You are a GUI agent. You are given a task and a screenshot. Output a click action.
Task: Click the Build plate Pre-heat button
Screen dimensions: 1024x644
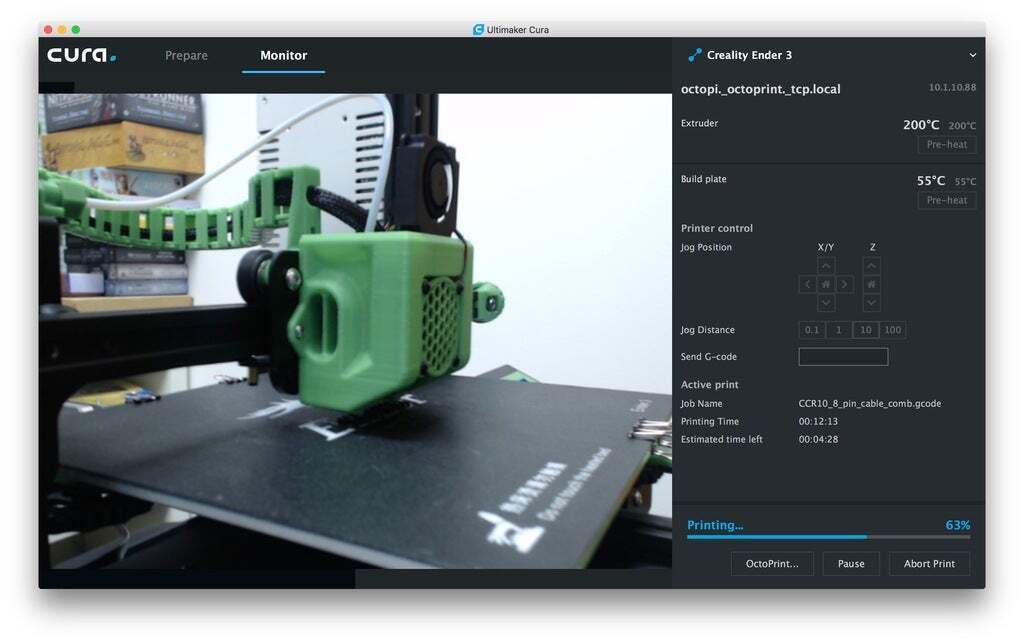coord(947,201)
